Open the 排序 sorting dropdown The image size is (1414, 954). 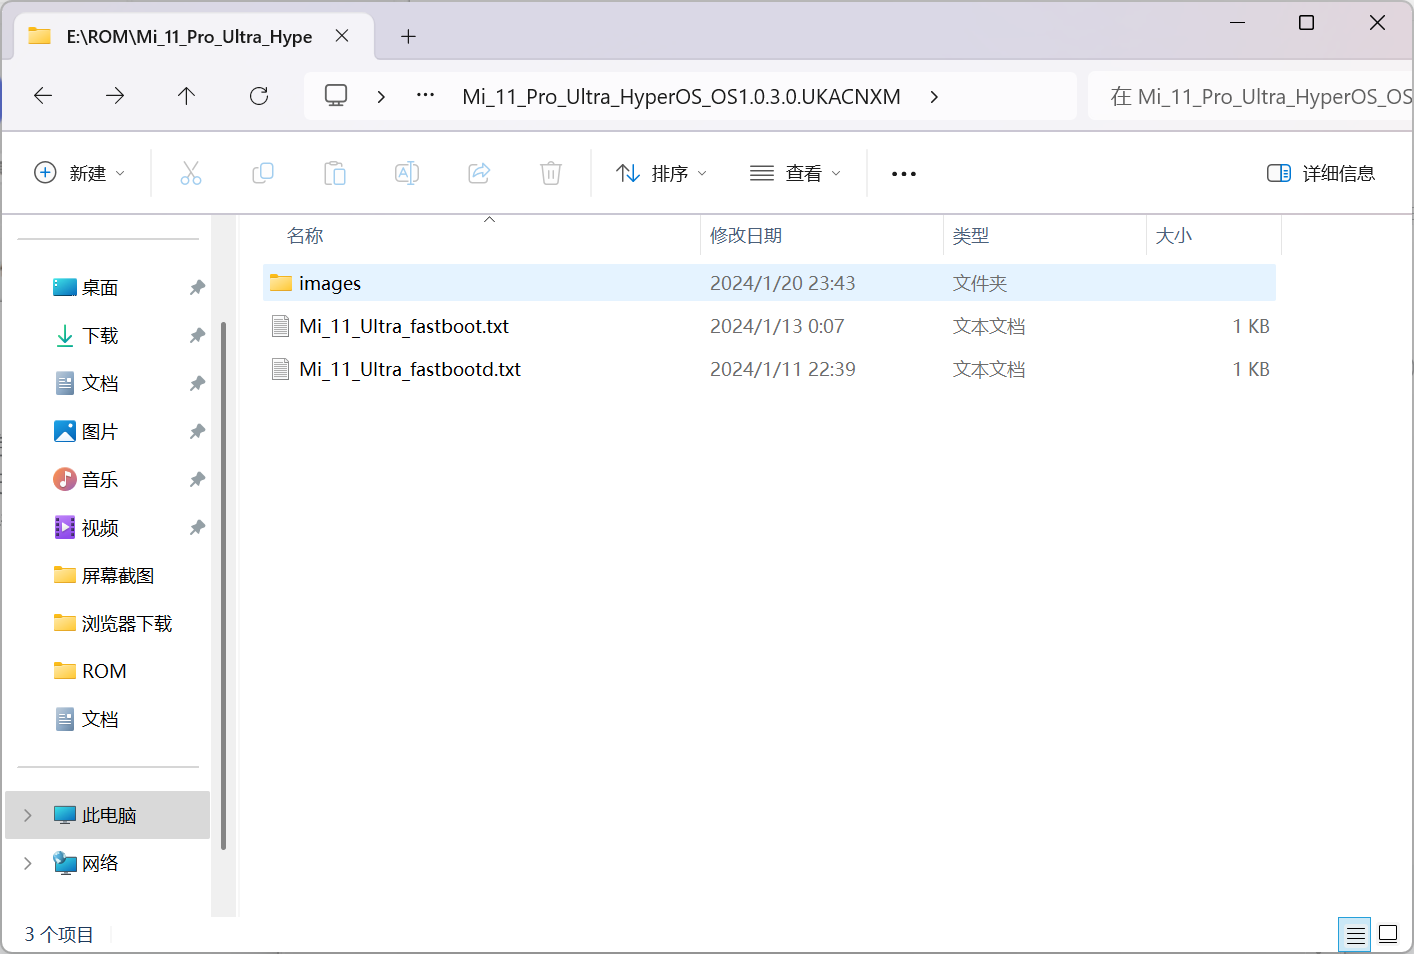[661, 172]
